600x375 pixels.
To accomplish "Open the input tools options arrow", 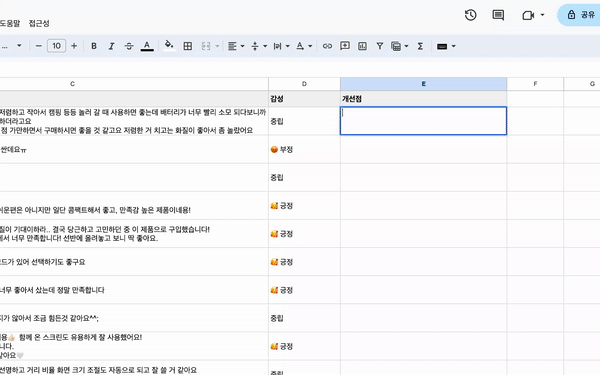I will (x=454, y=46).
